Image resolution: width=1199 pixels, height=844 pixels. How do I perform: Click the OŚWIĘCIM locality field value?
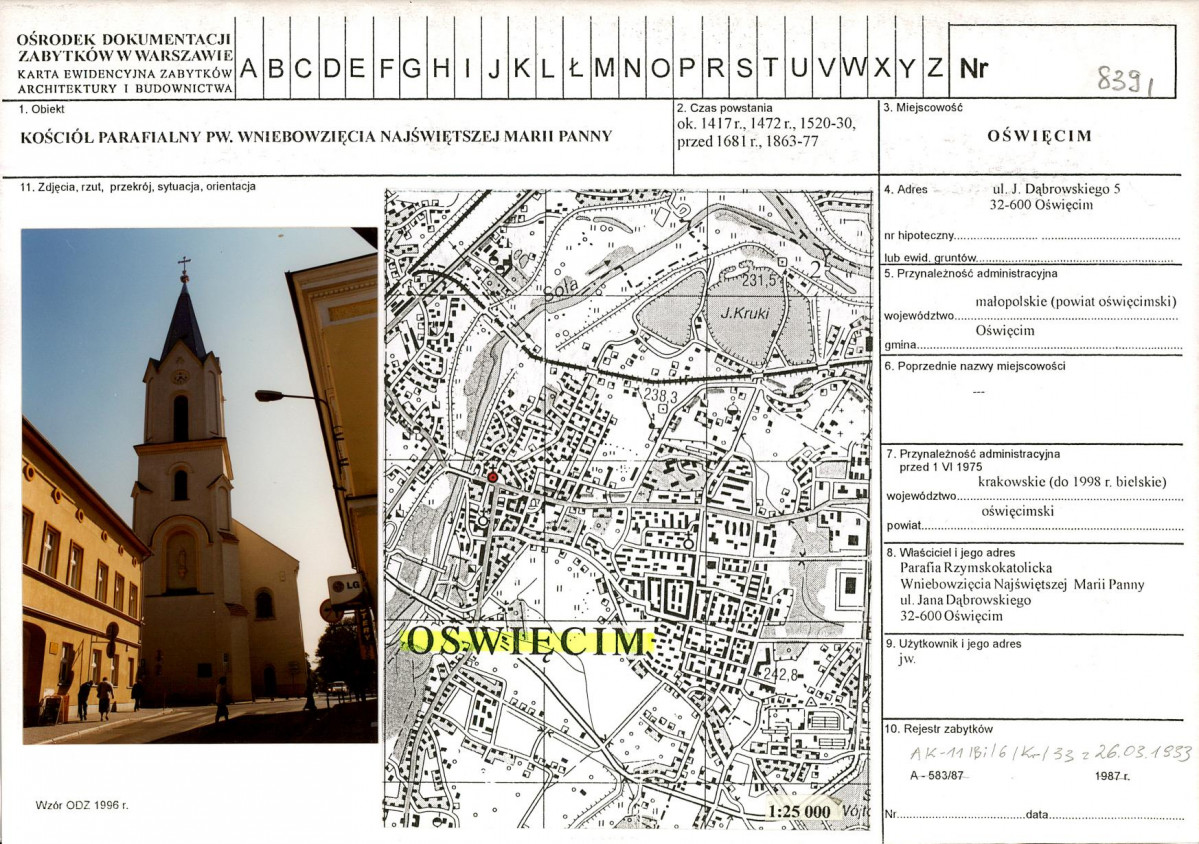pos(1039,137)
